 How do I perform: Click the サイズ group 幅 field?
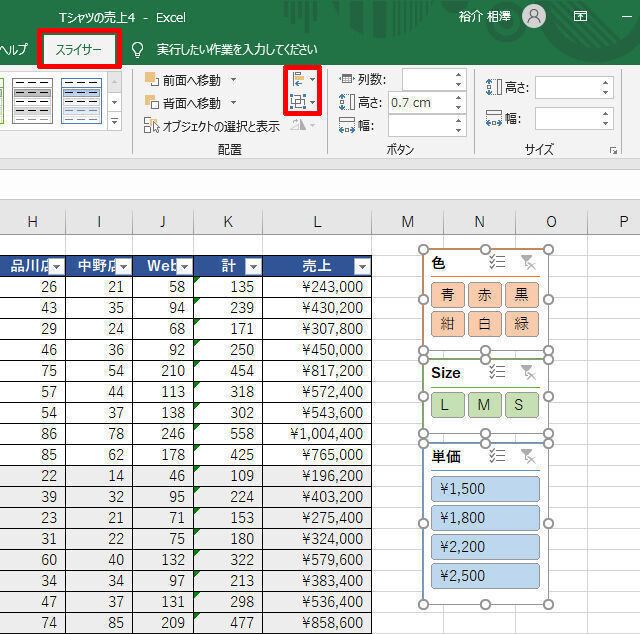click(567, 119)
